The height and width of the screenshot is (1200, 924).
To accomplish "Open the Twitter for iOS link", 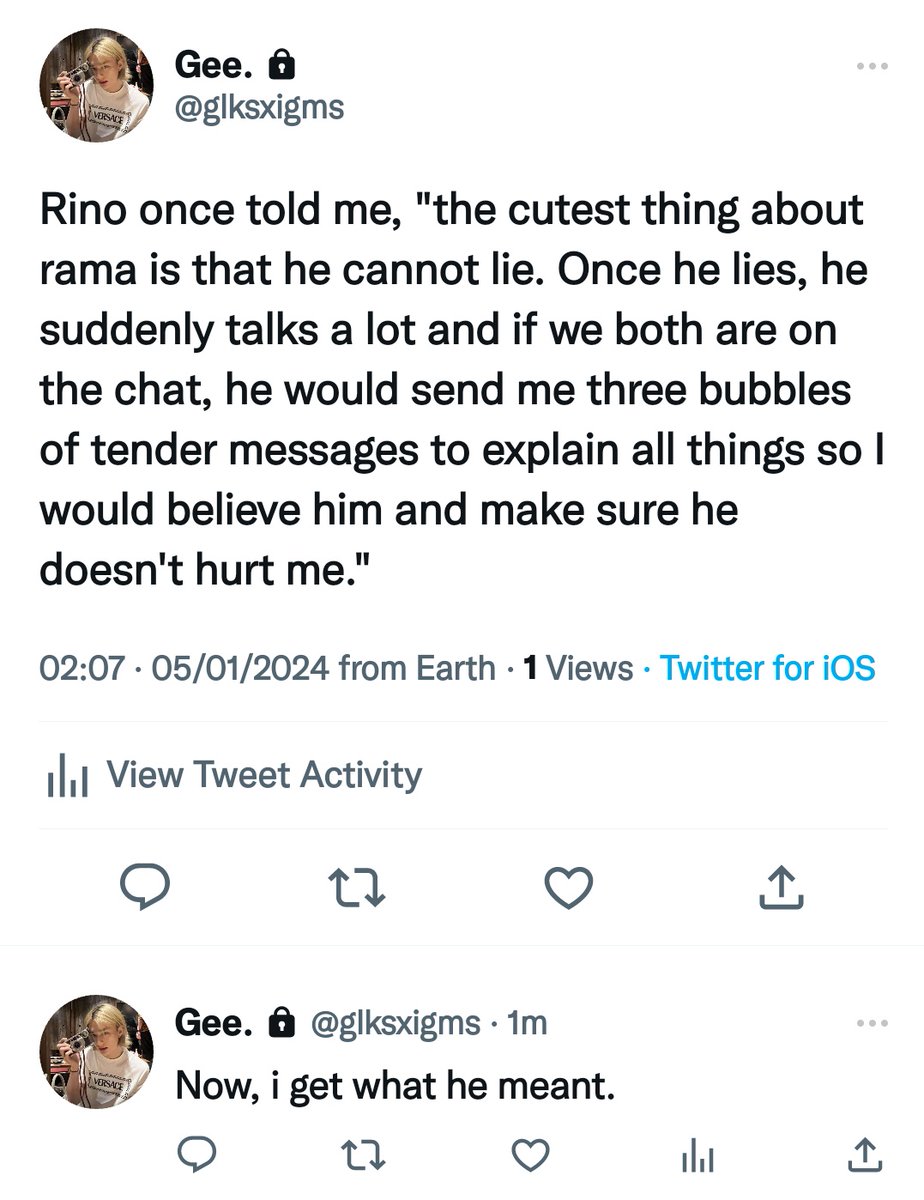I will [x=768, y=667].
